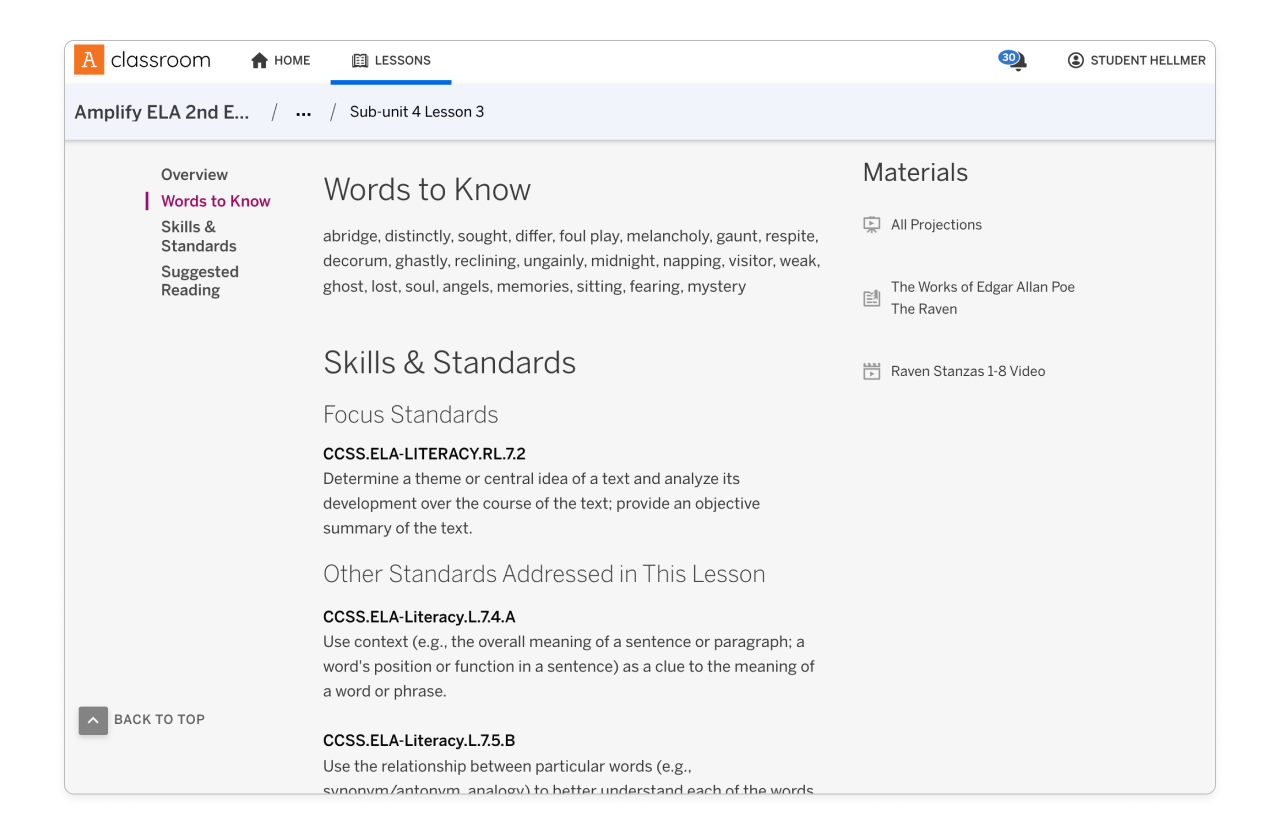
Task: Click the Raven Stanzas video icon
Action: point(874,370)
